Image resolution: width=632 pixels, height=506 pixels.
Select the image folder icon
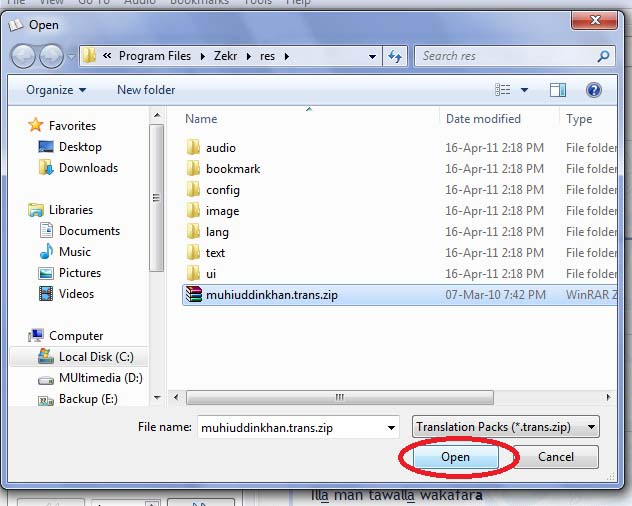(x=193, y=210)
